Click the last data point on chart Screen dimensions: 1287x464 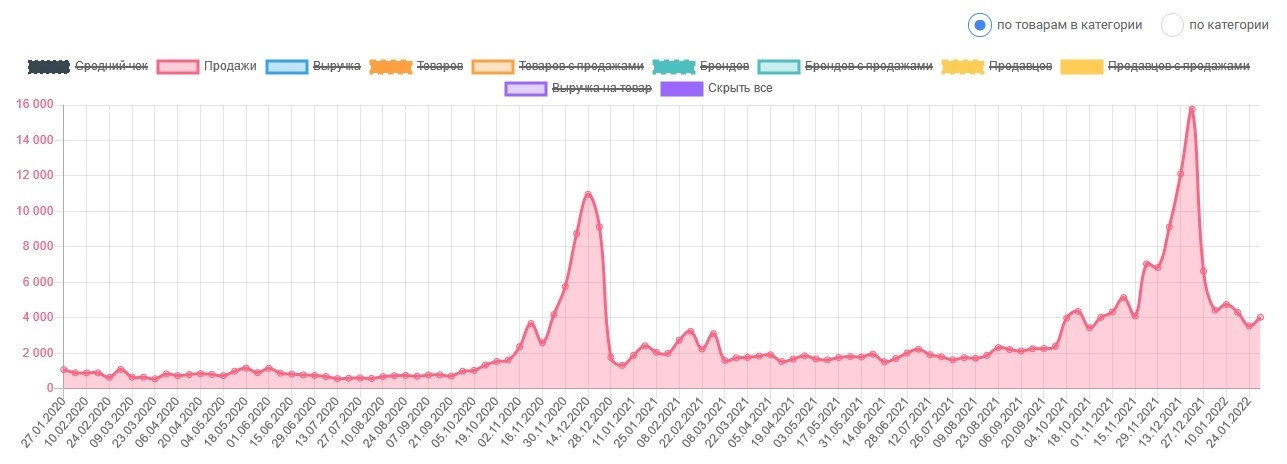(x=1261, y=317)
